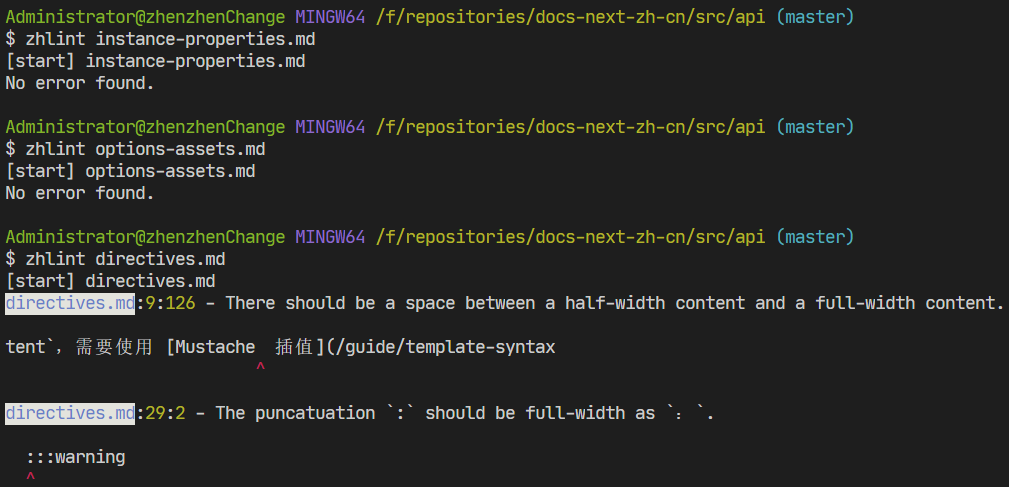The image size is (1009, 487).
Task: Click the highlighted directives.md link at line 29:2
Action: coord(69,413)
